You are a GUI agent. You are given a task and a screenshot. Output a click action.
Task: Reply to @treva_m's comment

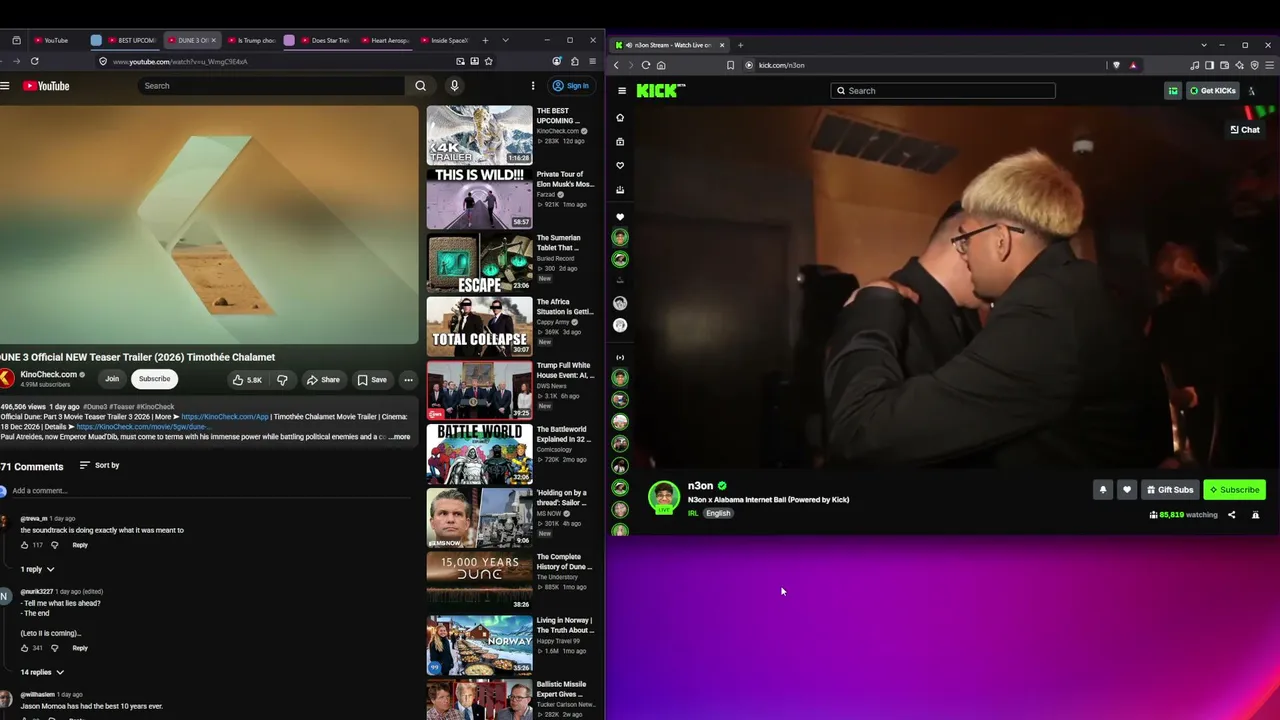pos(80,545)
